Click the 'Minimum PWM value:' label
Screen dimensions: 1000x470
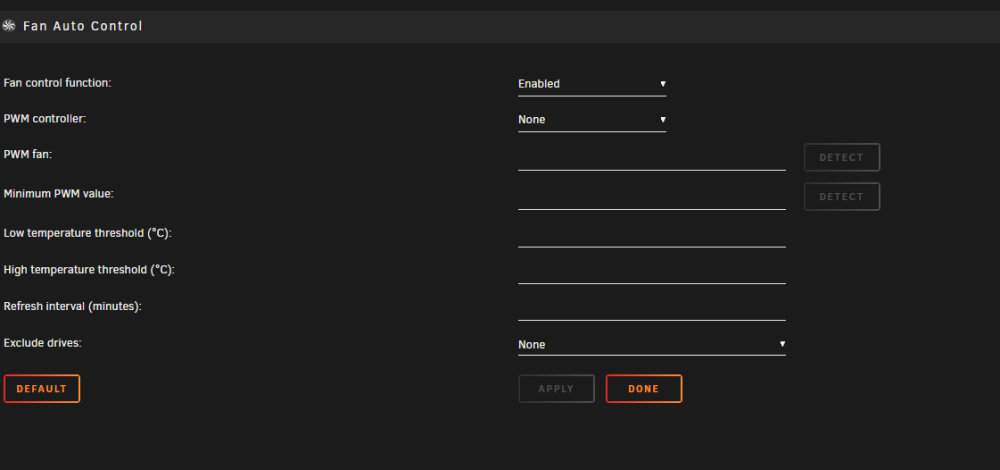click(59, 193)
